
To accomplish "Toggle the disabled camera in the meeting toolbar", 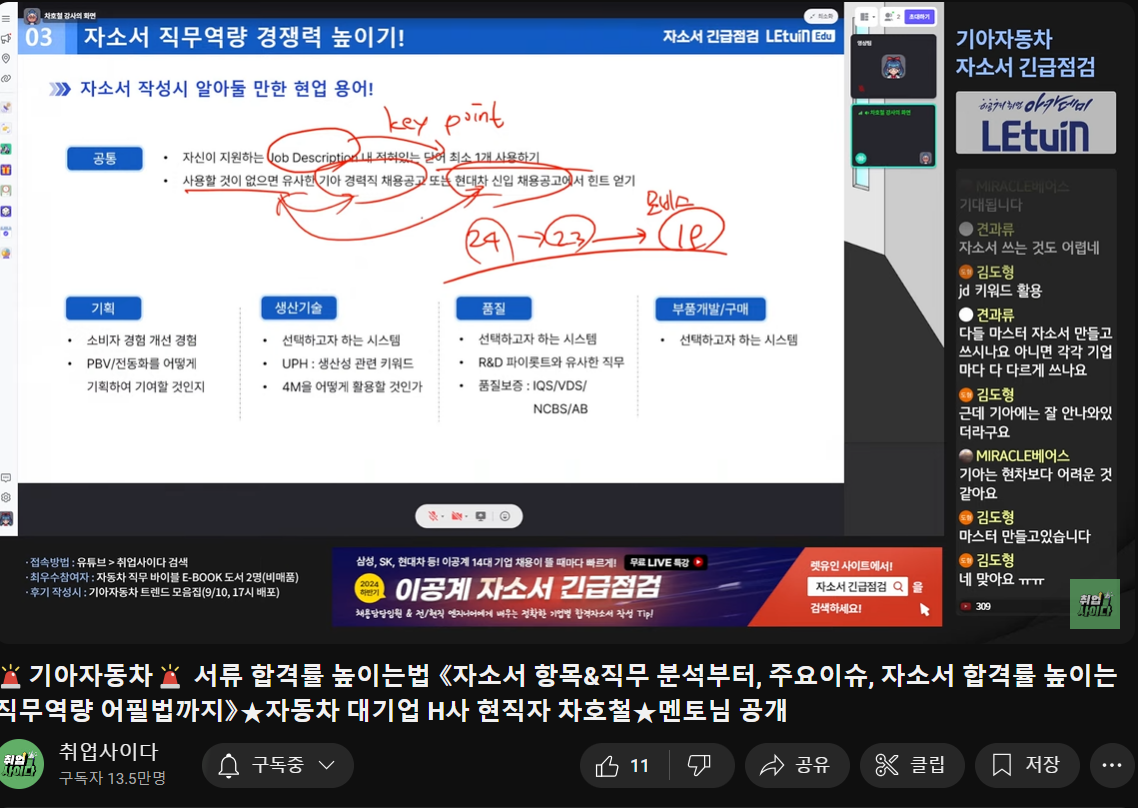I will (457, 516).
